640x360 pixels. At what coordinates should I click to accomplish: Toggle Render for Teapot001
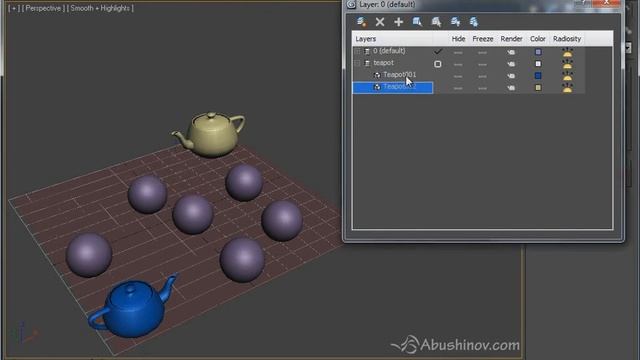[511, 76]
